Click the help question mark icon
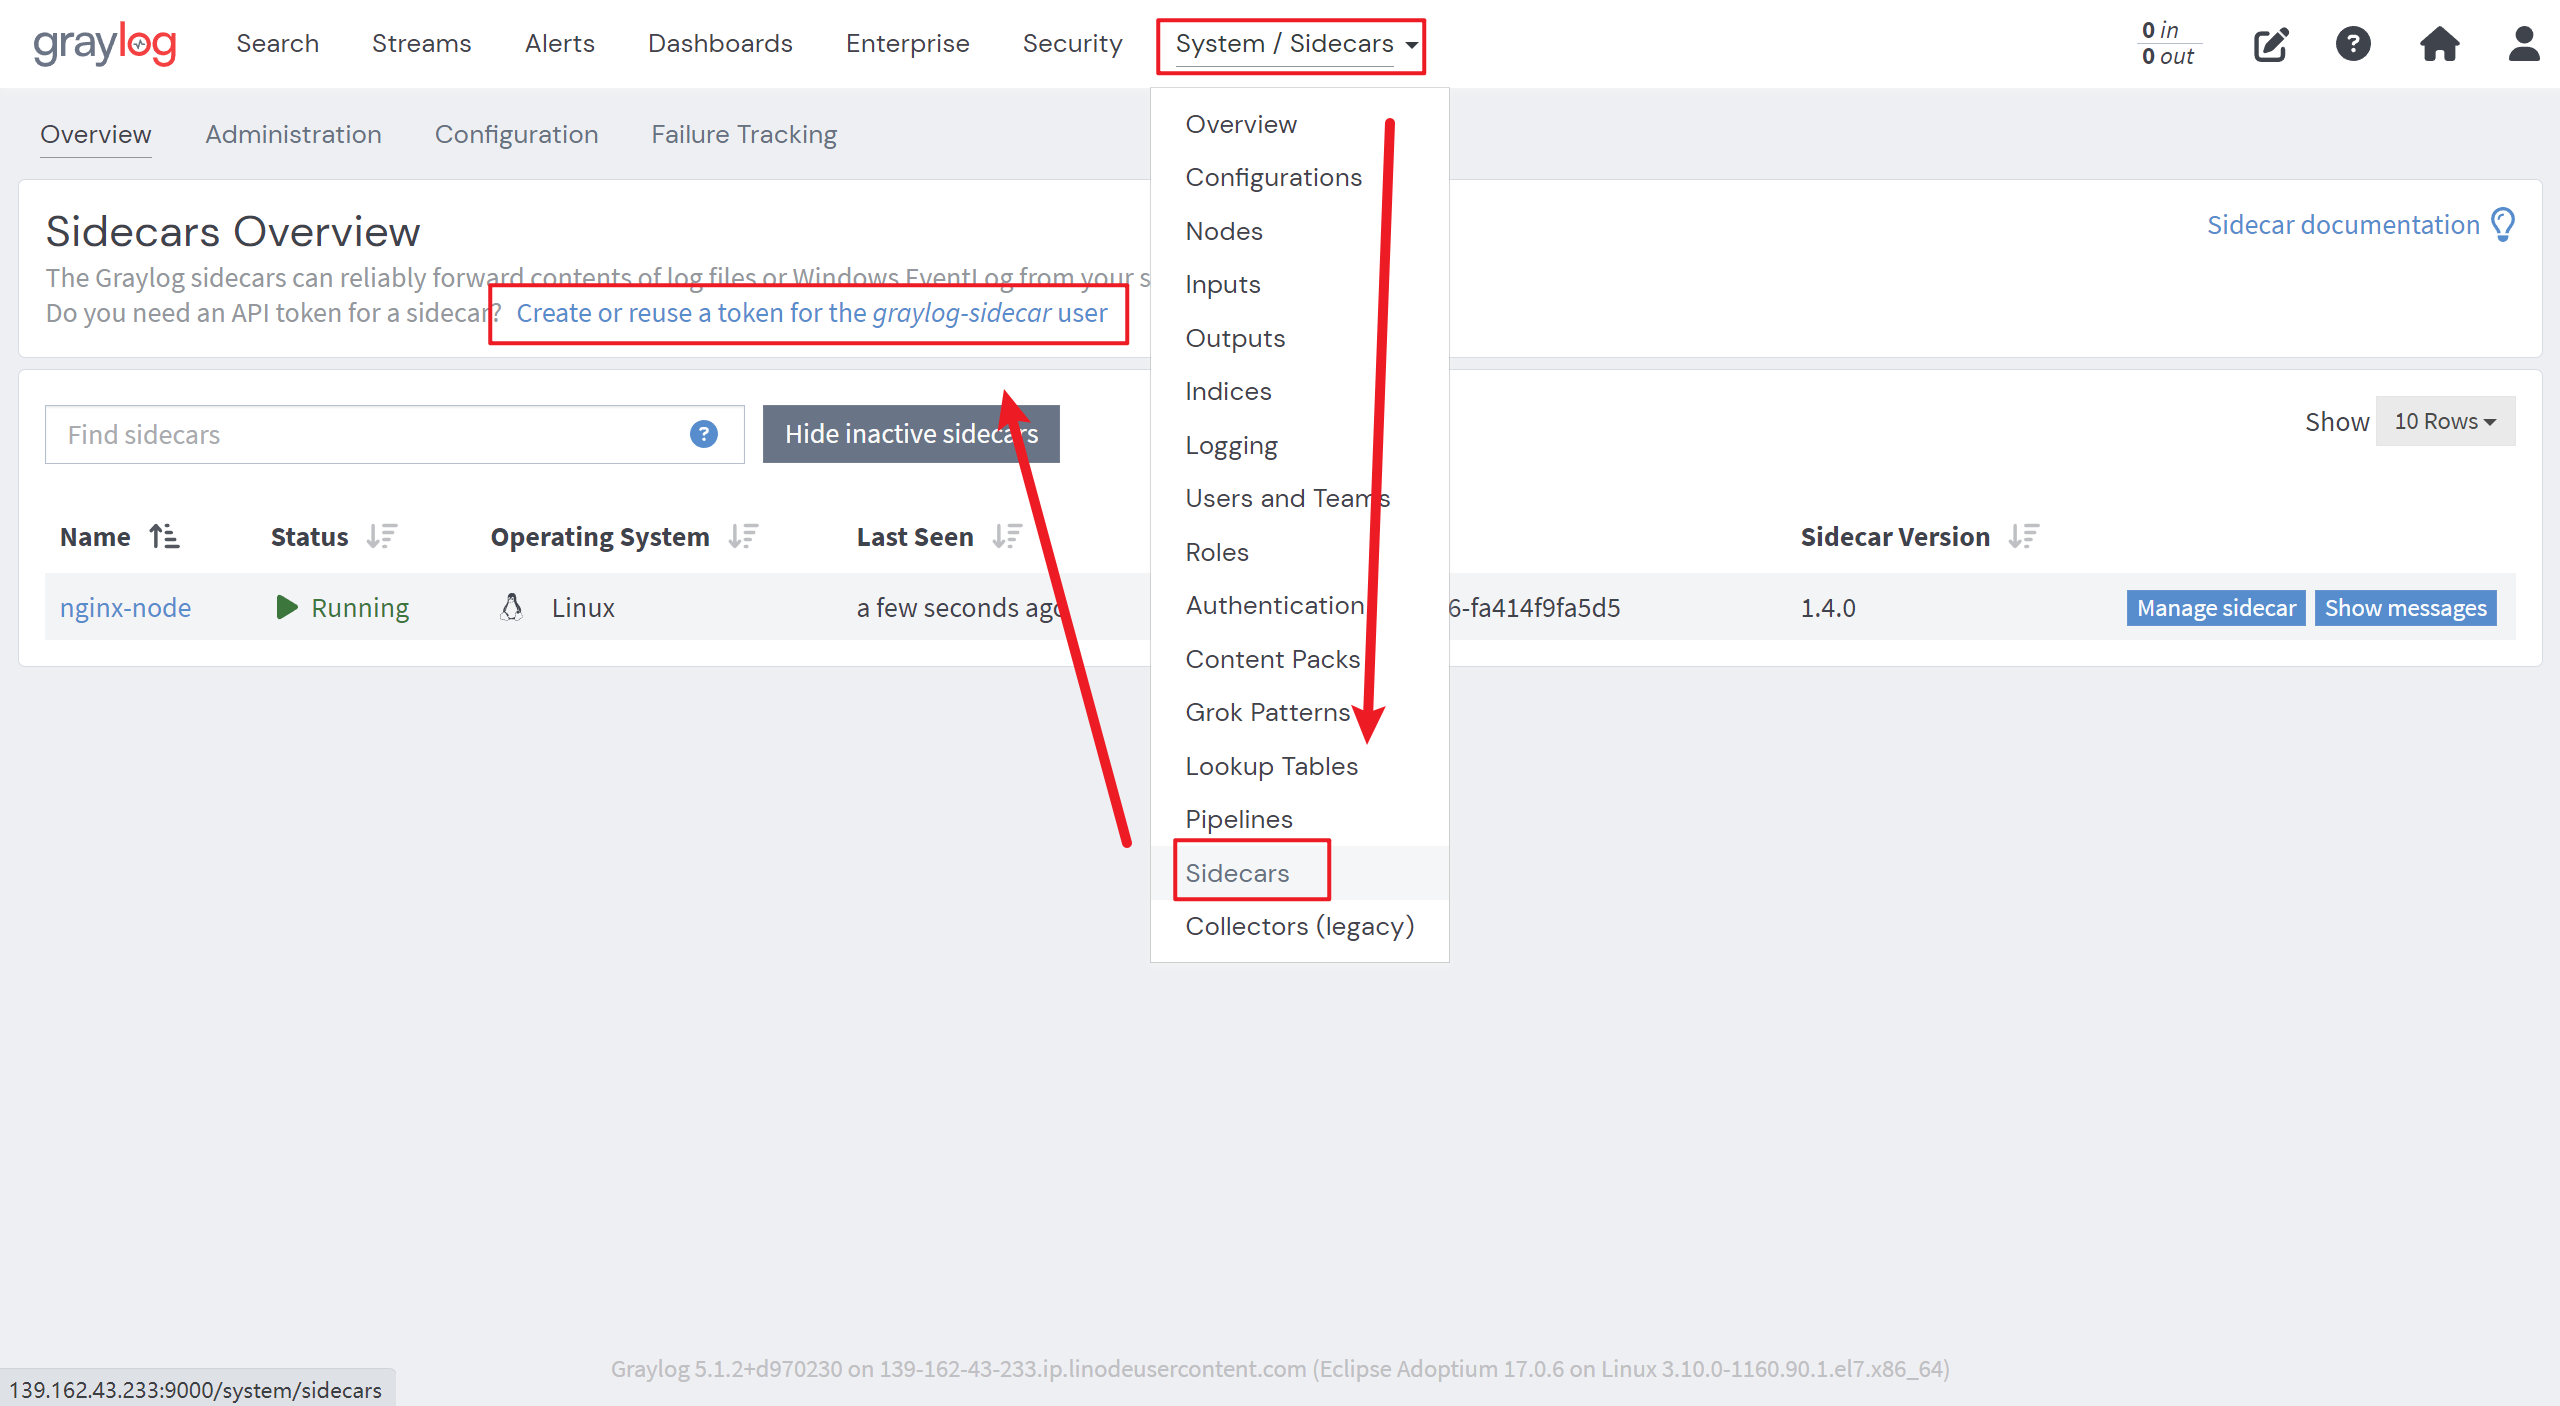Viewport: 2560px width, 1406px height. (2352, 44)
